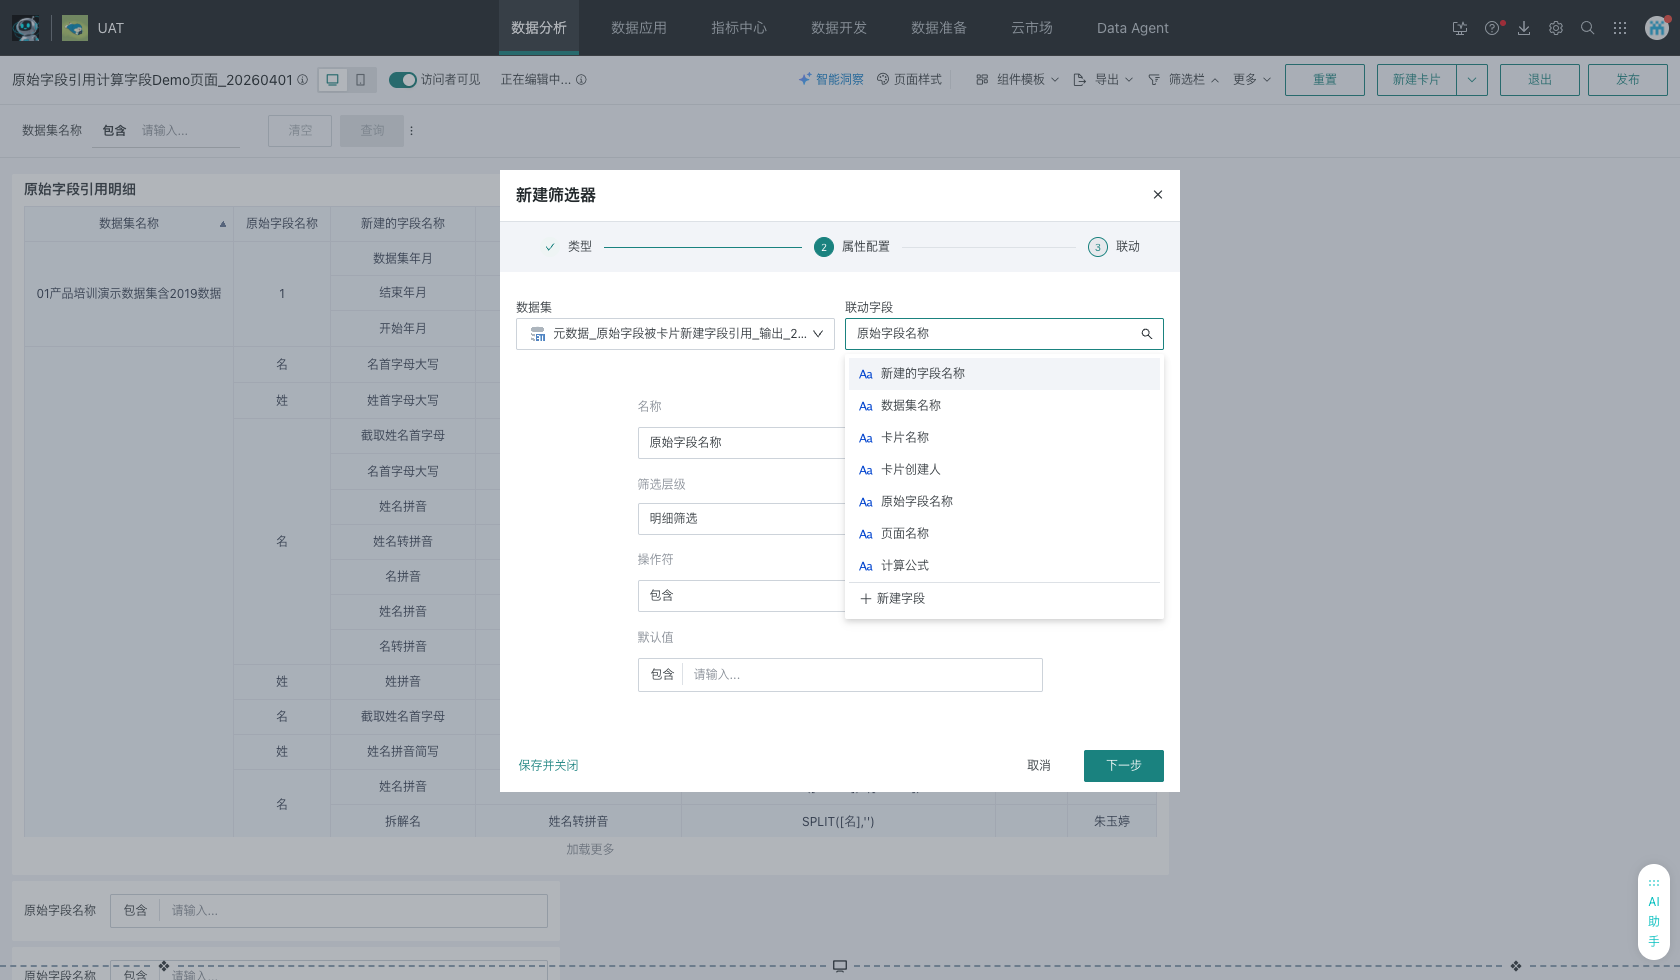Open the search icon in the top bar
1680x980 pixels.
1588,28
